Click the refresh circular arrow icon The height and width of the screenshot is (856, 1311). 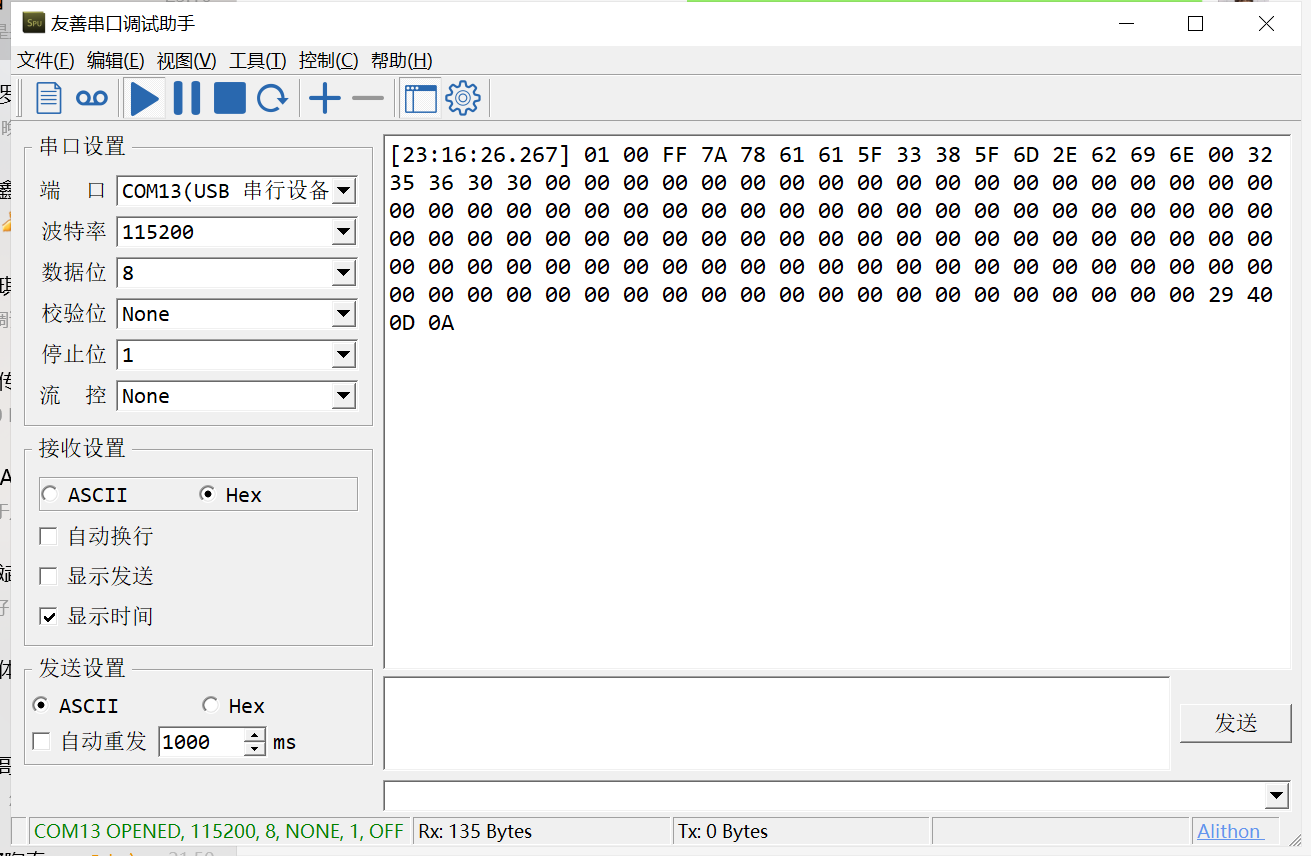(272, 98)
